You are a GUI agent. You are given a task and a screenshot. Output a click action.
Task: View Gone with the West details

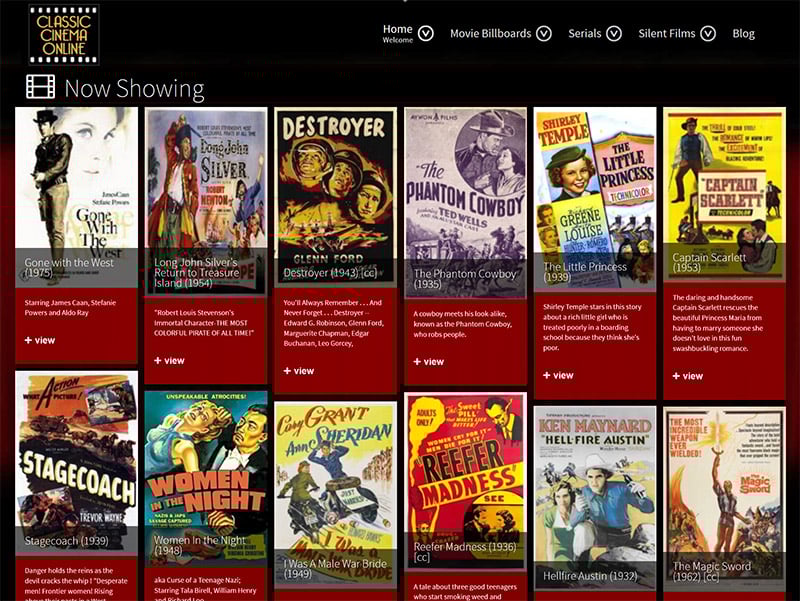[x=40, y=340]
